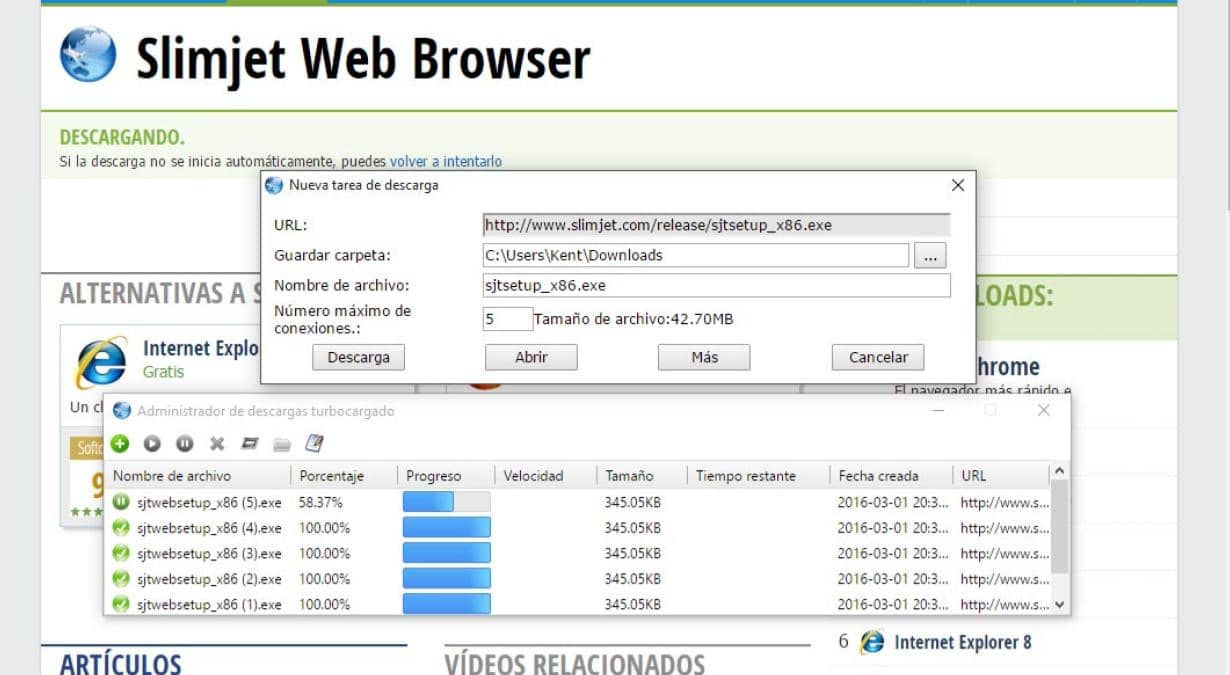Open containing folder via folder toolbar icon
This screenshot has width=1230, height=675.
click(282, 443)
